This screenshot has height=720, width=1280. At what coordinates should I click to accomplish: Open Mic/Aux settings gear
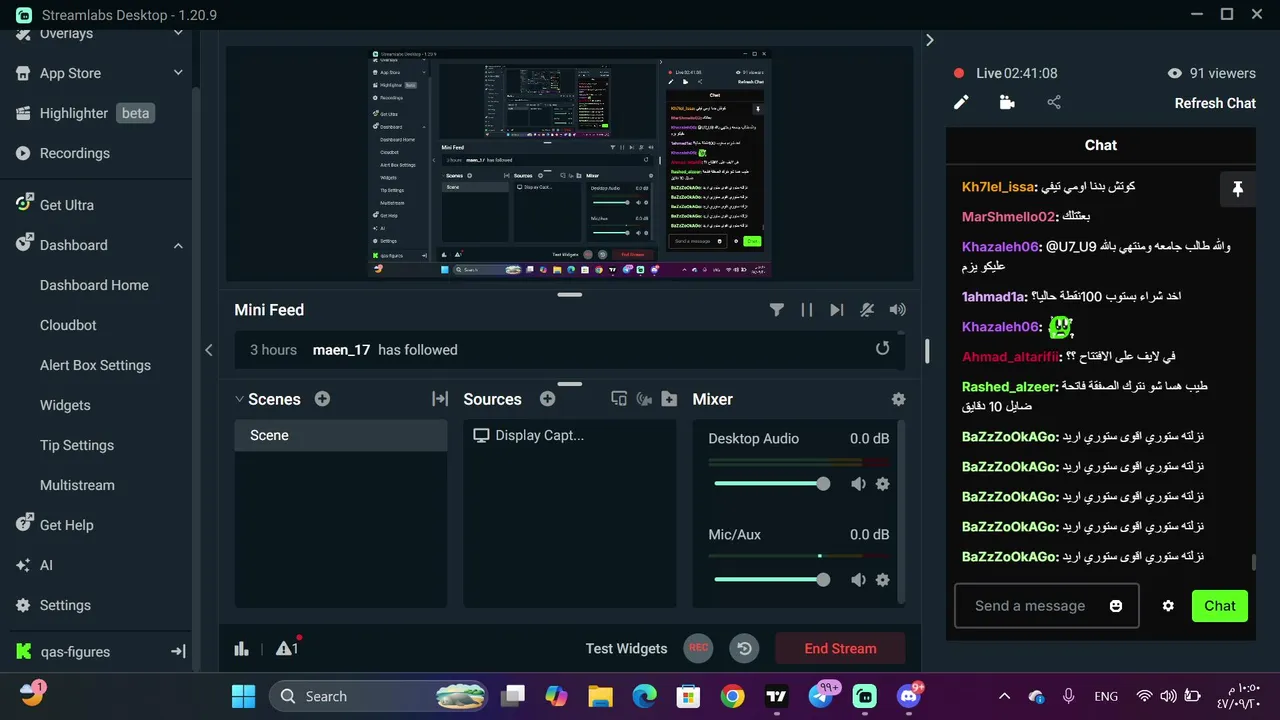point(882,580)
